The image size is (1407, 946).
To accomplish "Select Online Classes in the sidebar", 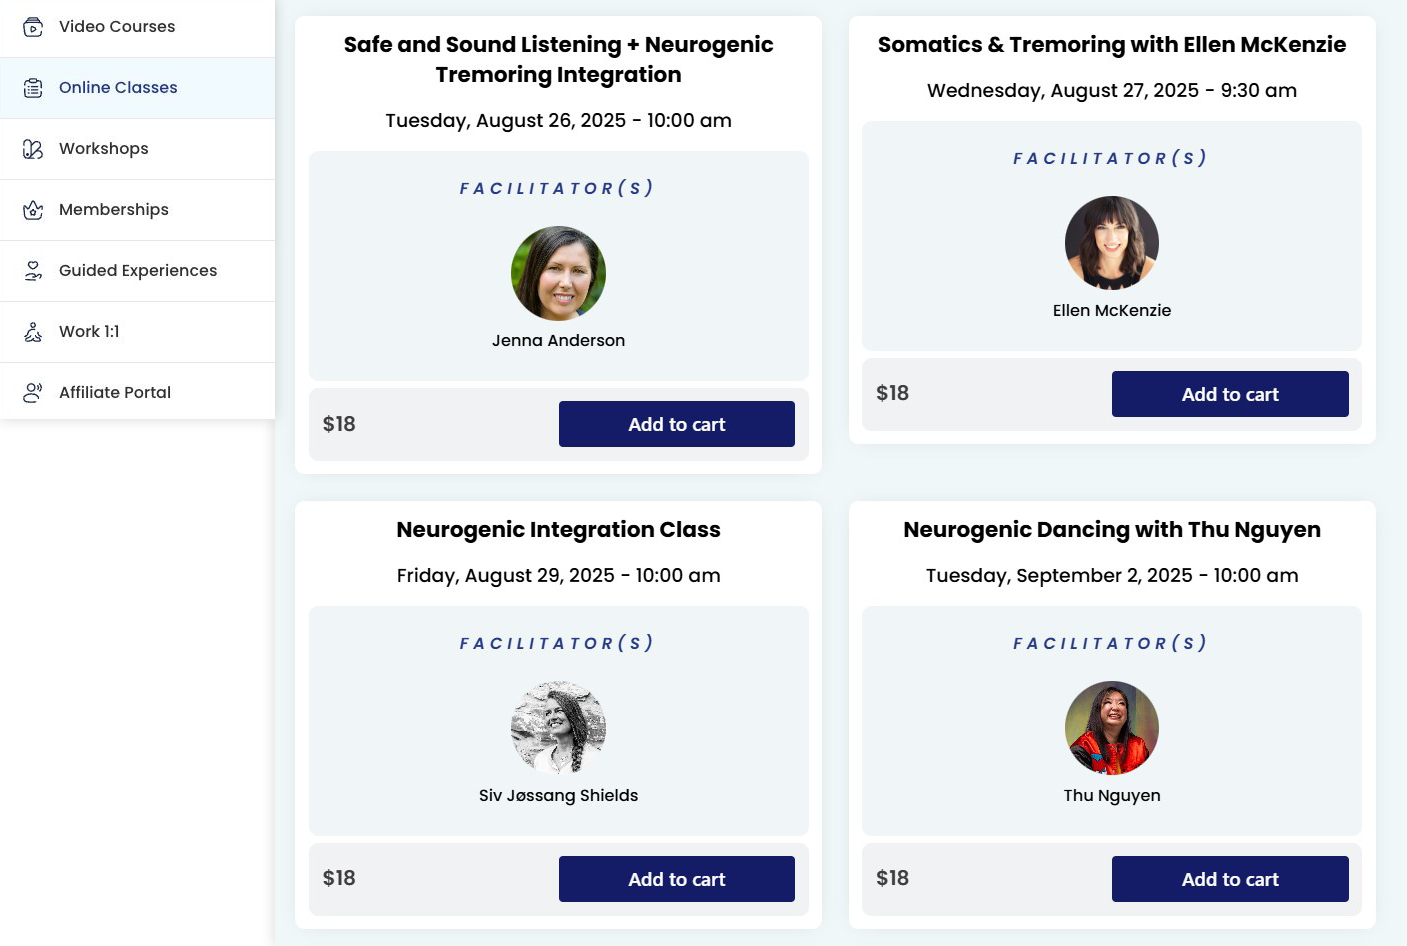I will (x=118, y=88).
